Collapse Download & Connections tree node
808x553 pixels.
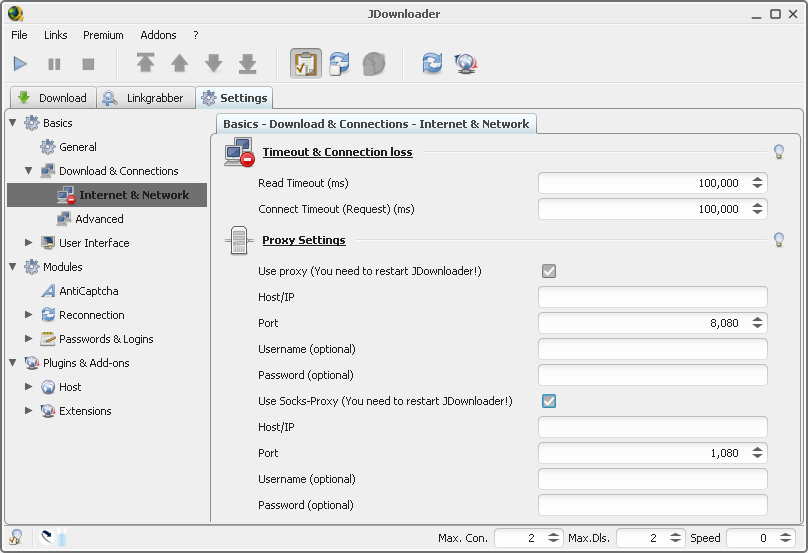coord(29,171)
